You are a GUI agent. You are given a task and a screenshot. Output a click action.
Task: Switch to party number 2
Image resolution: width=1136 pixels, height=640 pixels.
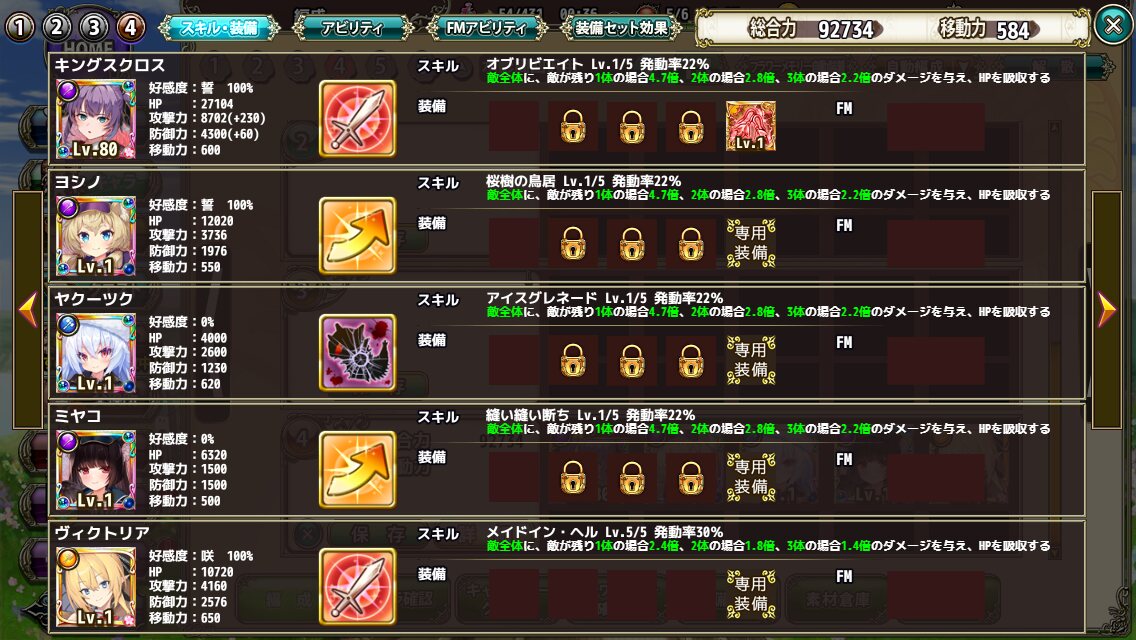57,28
